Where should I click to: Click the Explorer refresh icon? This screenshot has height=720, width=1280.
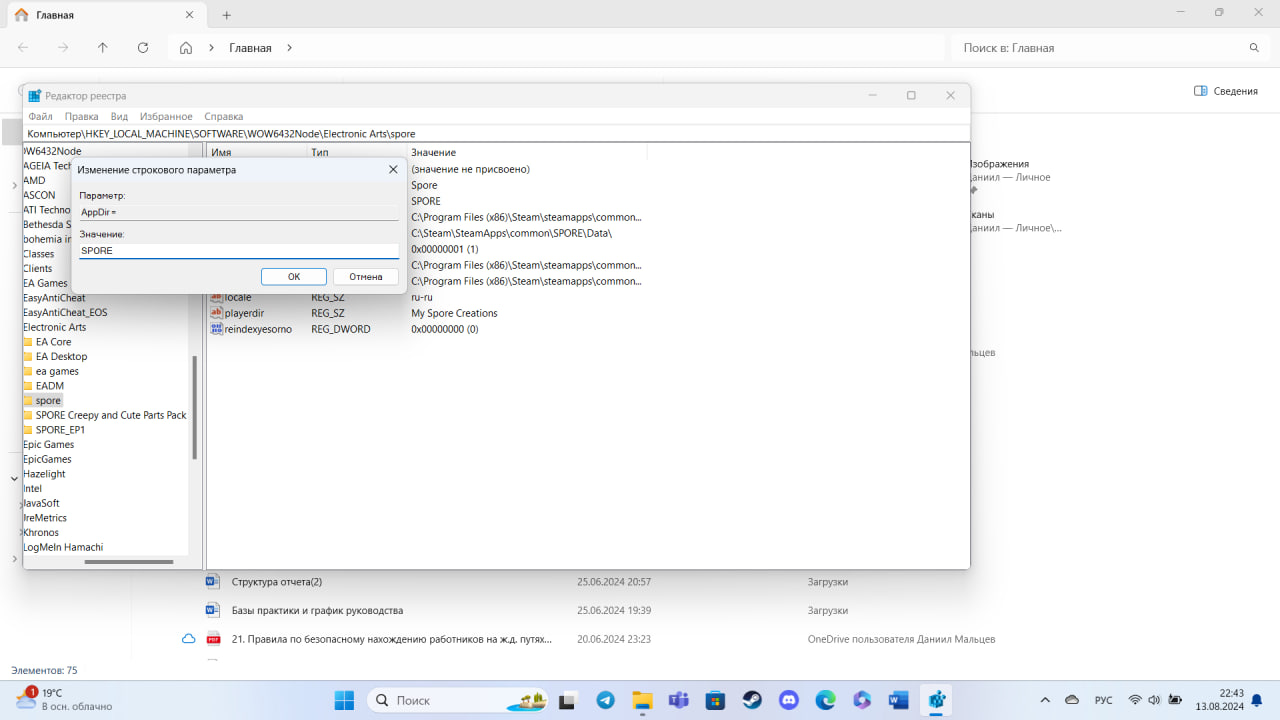coord(142,47)
